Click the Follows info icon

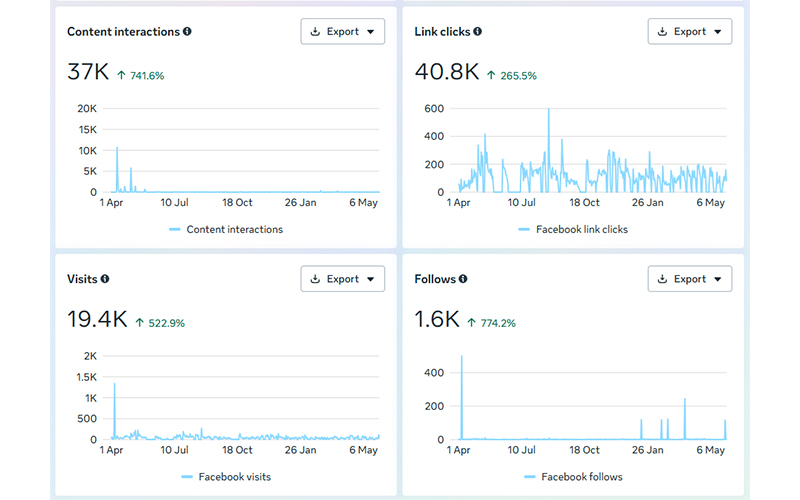click(x=463, y=279)
